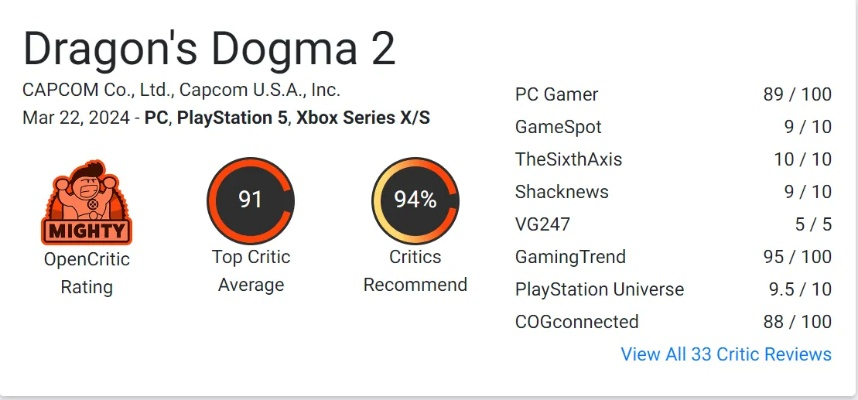858x400 pixels.
Task: Open the VG247 review
Action: 544,224
